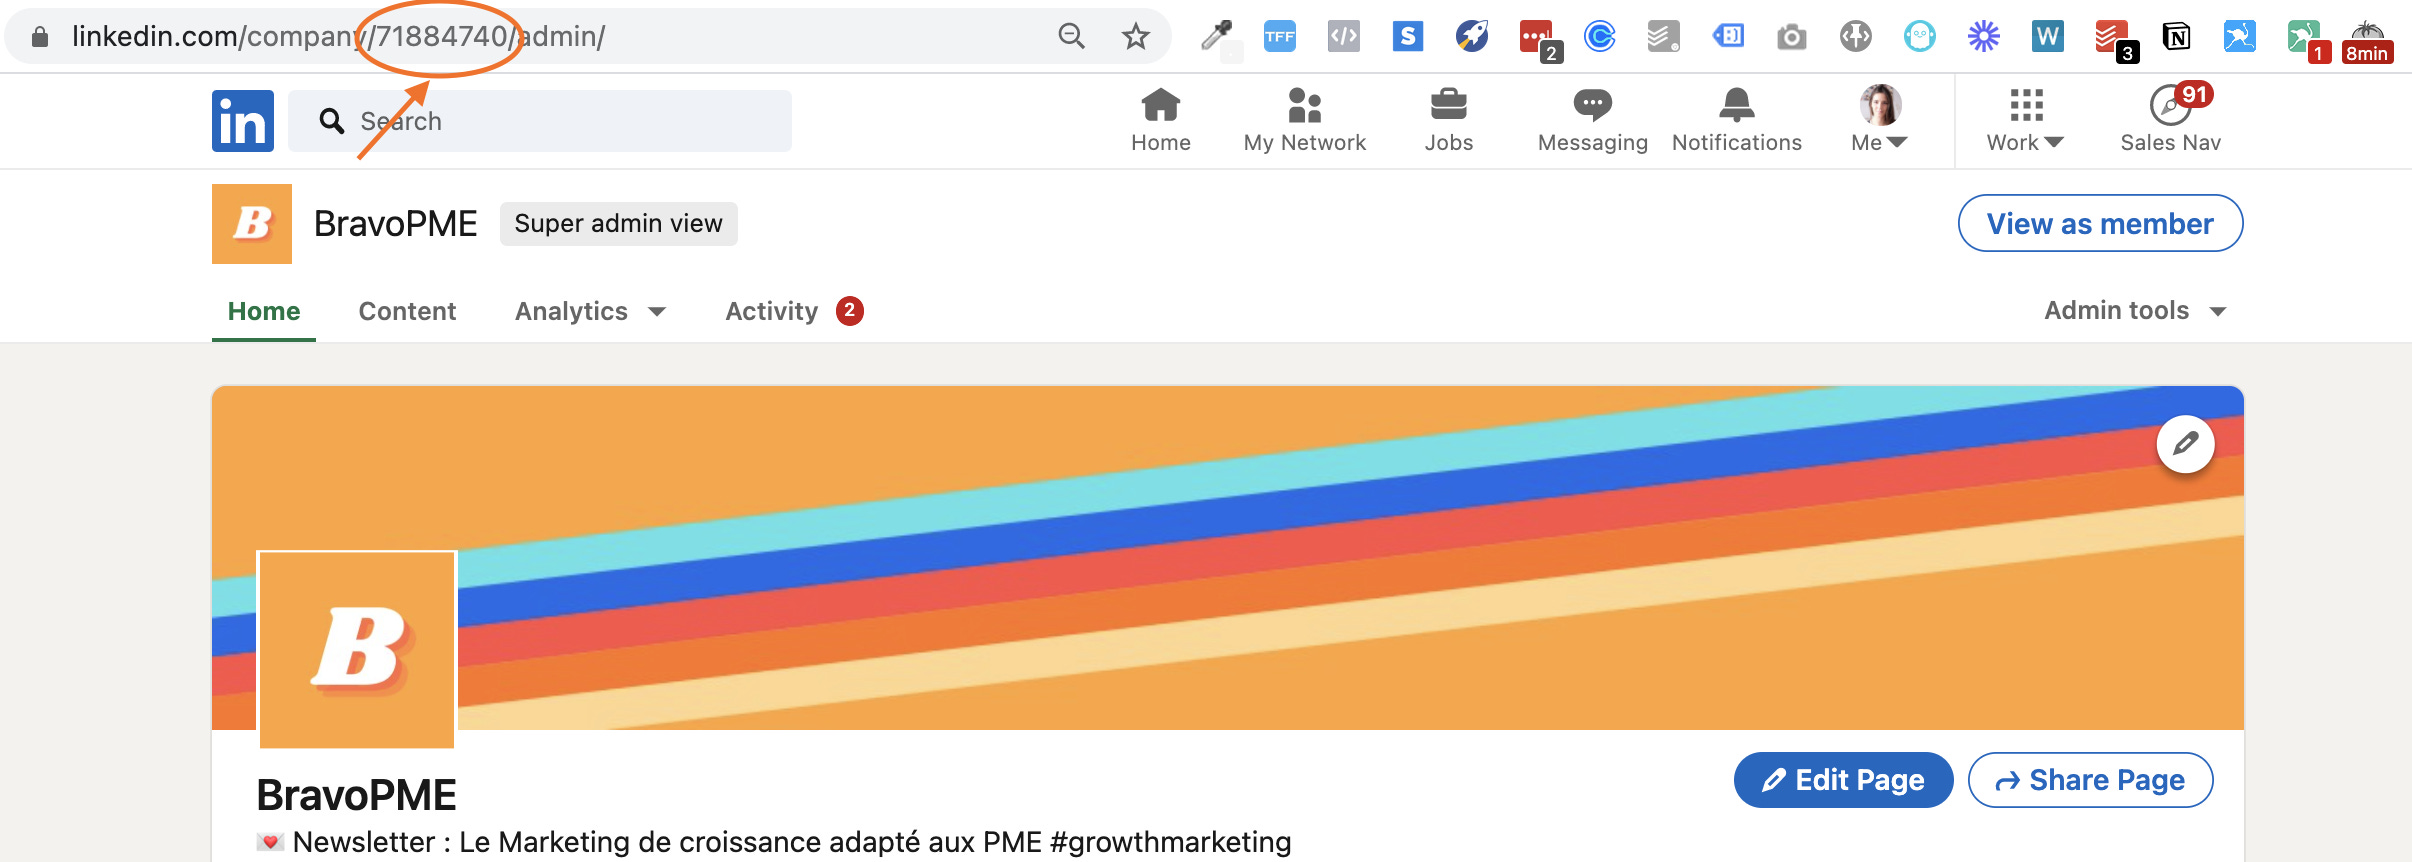The width and height of the screenshot is (2412, 862).
Task: Expand the Admin tools menu
Action: click(2135, 311)
